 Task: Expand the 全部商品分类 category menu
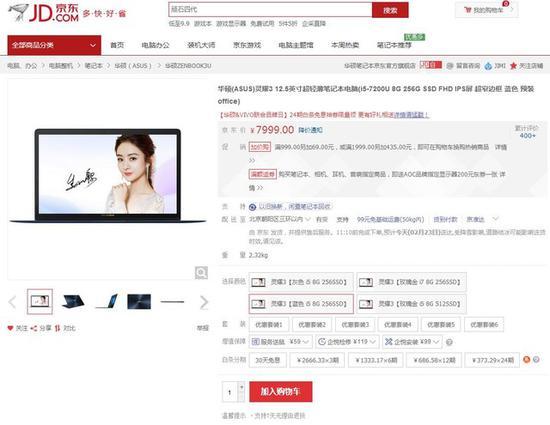[x=54, y=45]
